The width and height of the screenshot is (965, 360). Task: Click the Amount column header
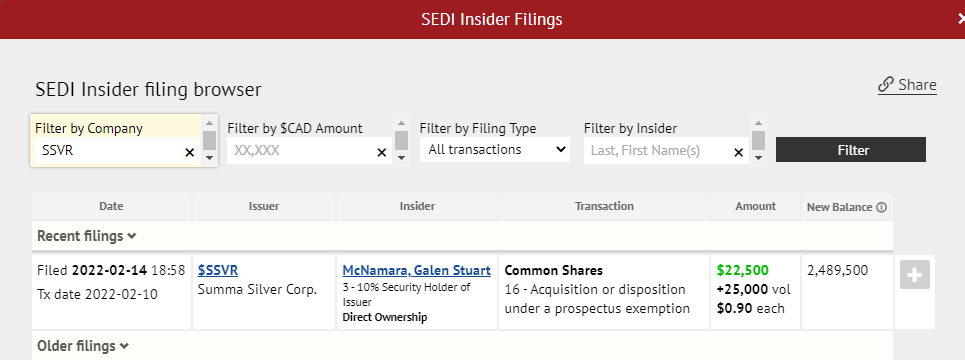click(755, 206)
